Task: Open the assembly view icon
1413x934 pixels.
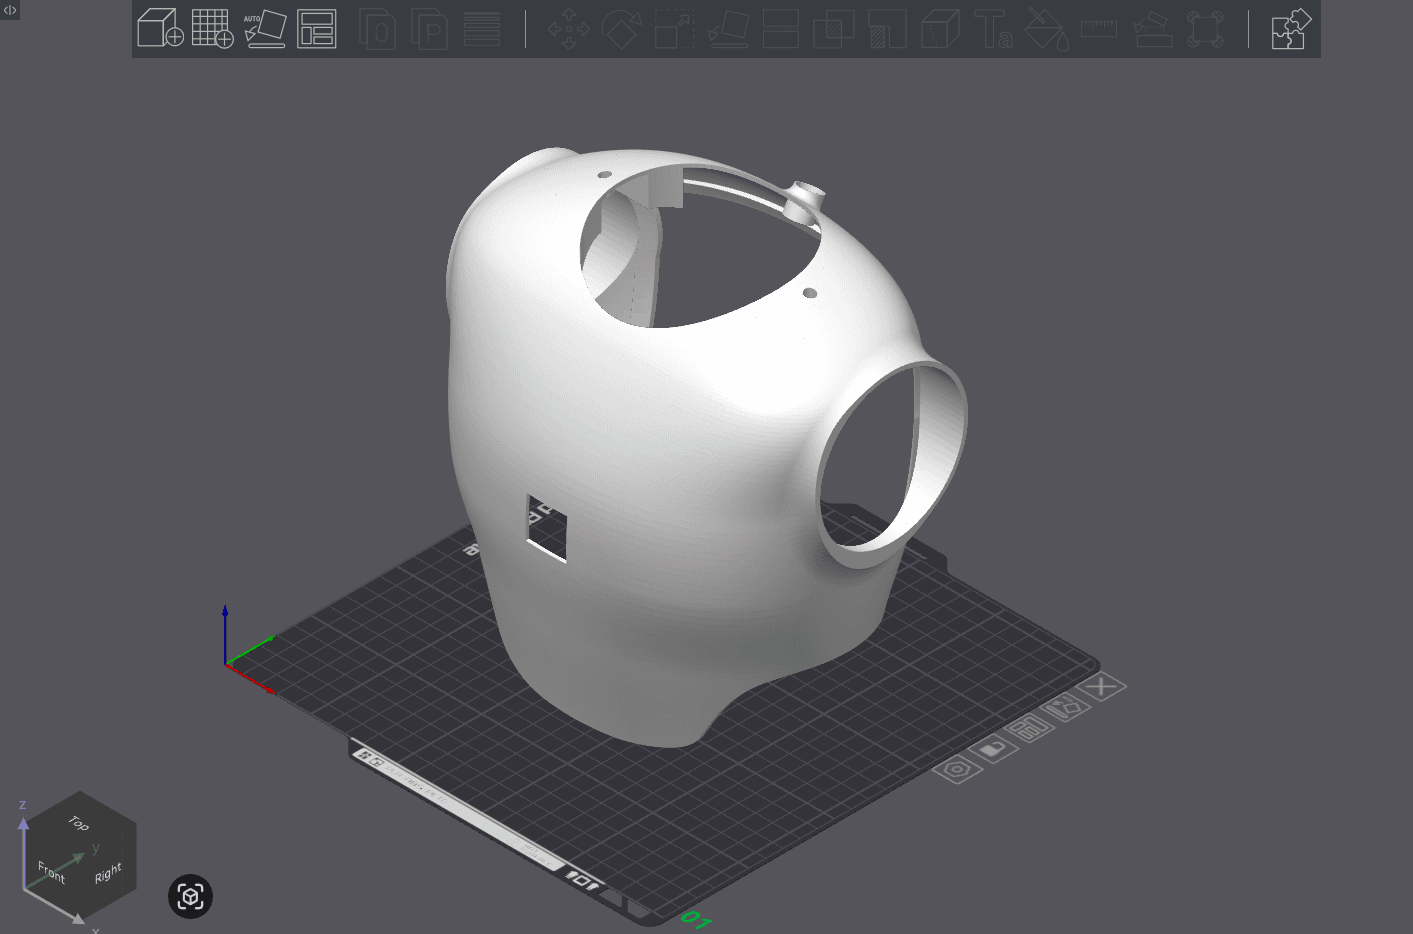Action: pos(1290,30)
